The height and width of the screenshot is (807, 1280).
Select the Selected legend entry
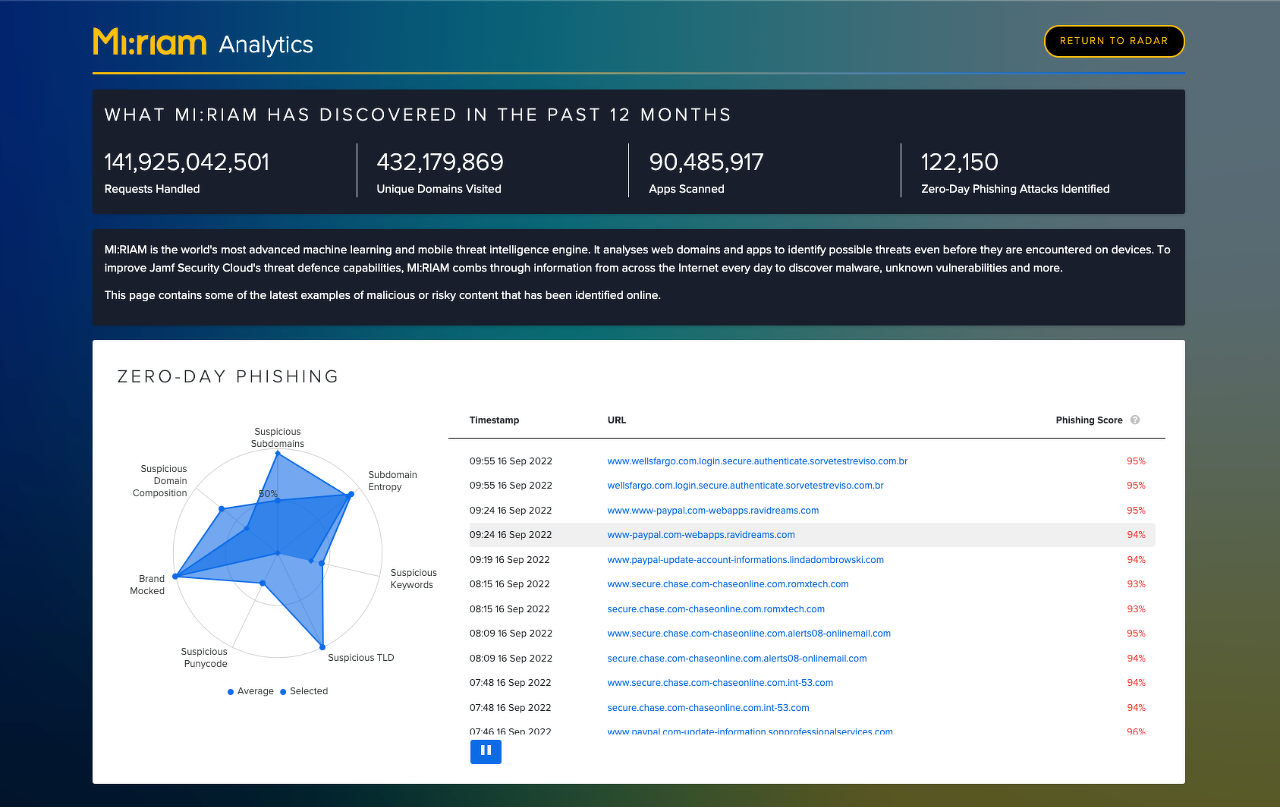click(x=304, y=691)
